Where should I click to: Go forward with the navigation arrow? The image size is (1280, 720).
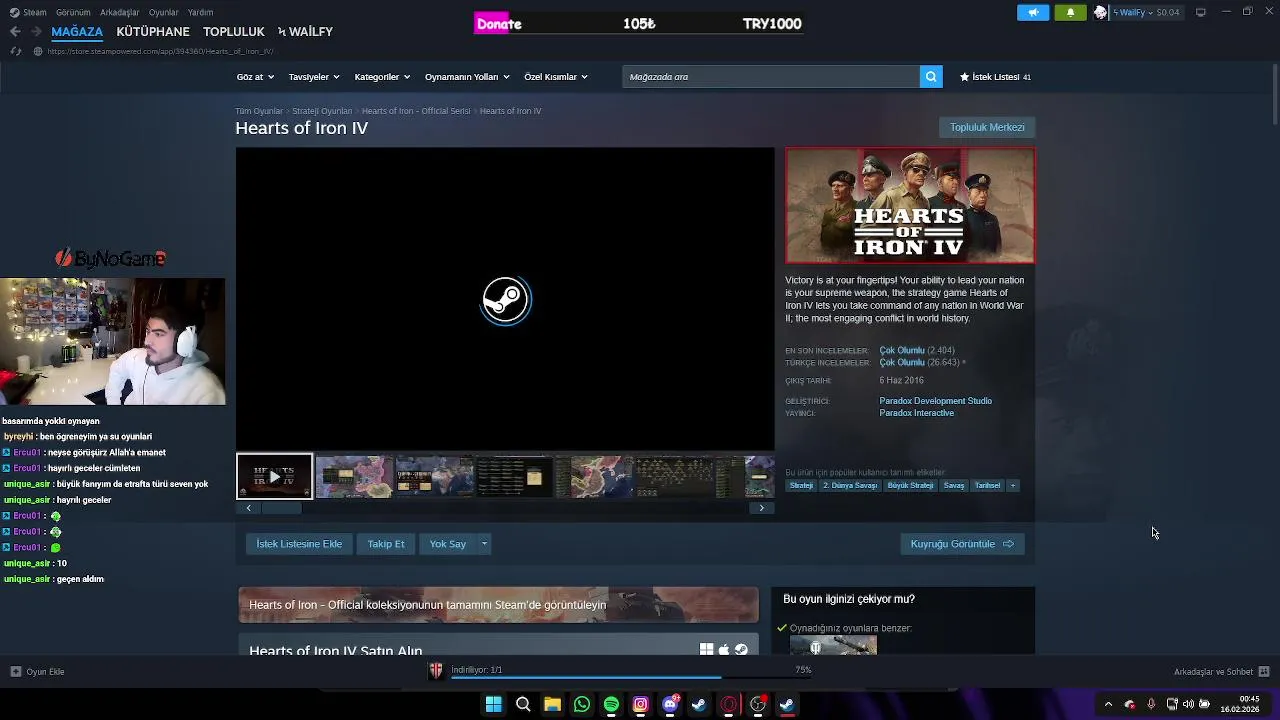click(x=36, y=31)
